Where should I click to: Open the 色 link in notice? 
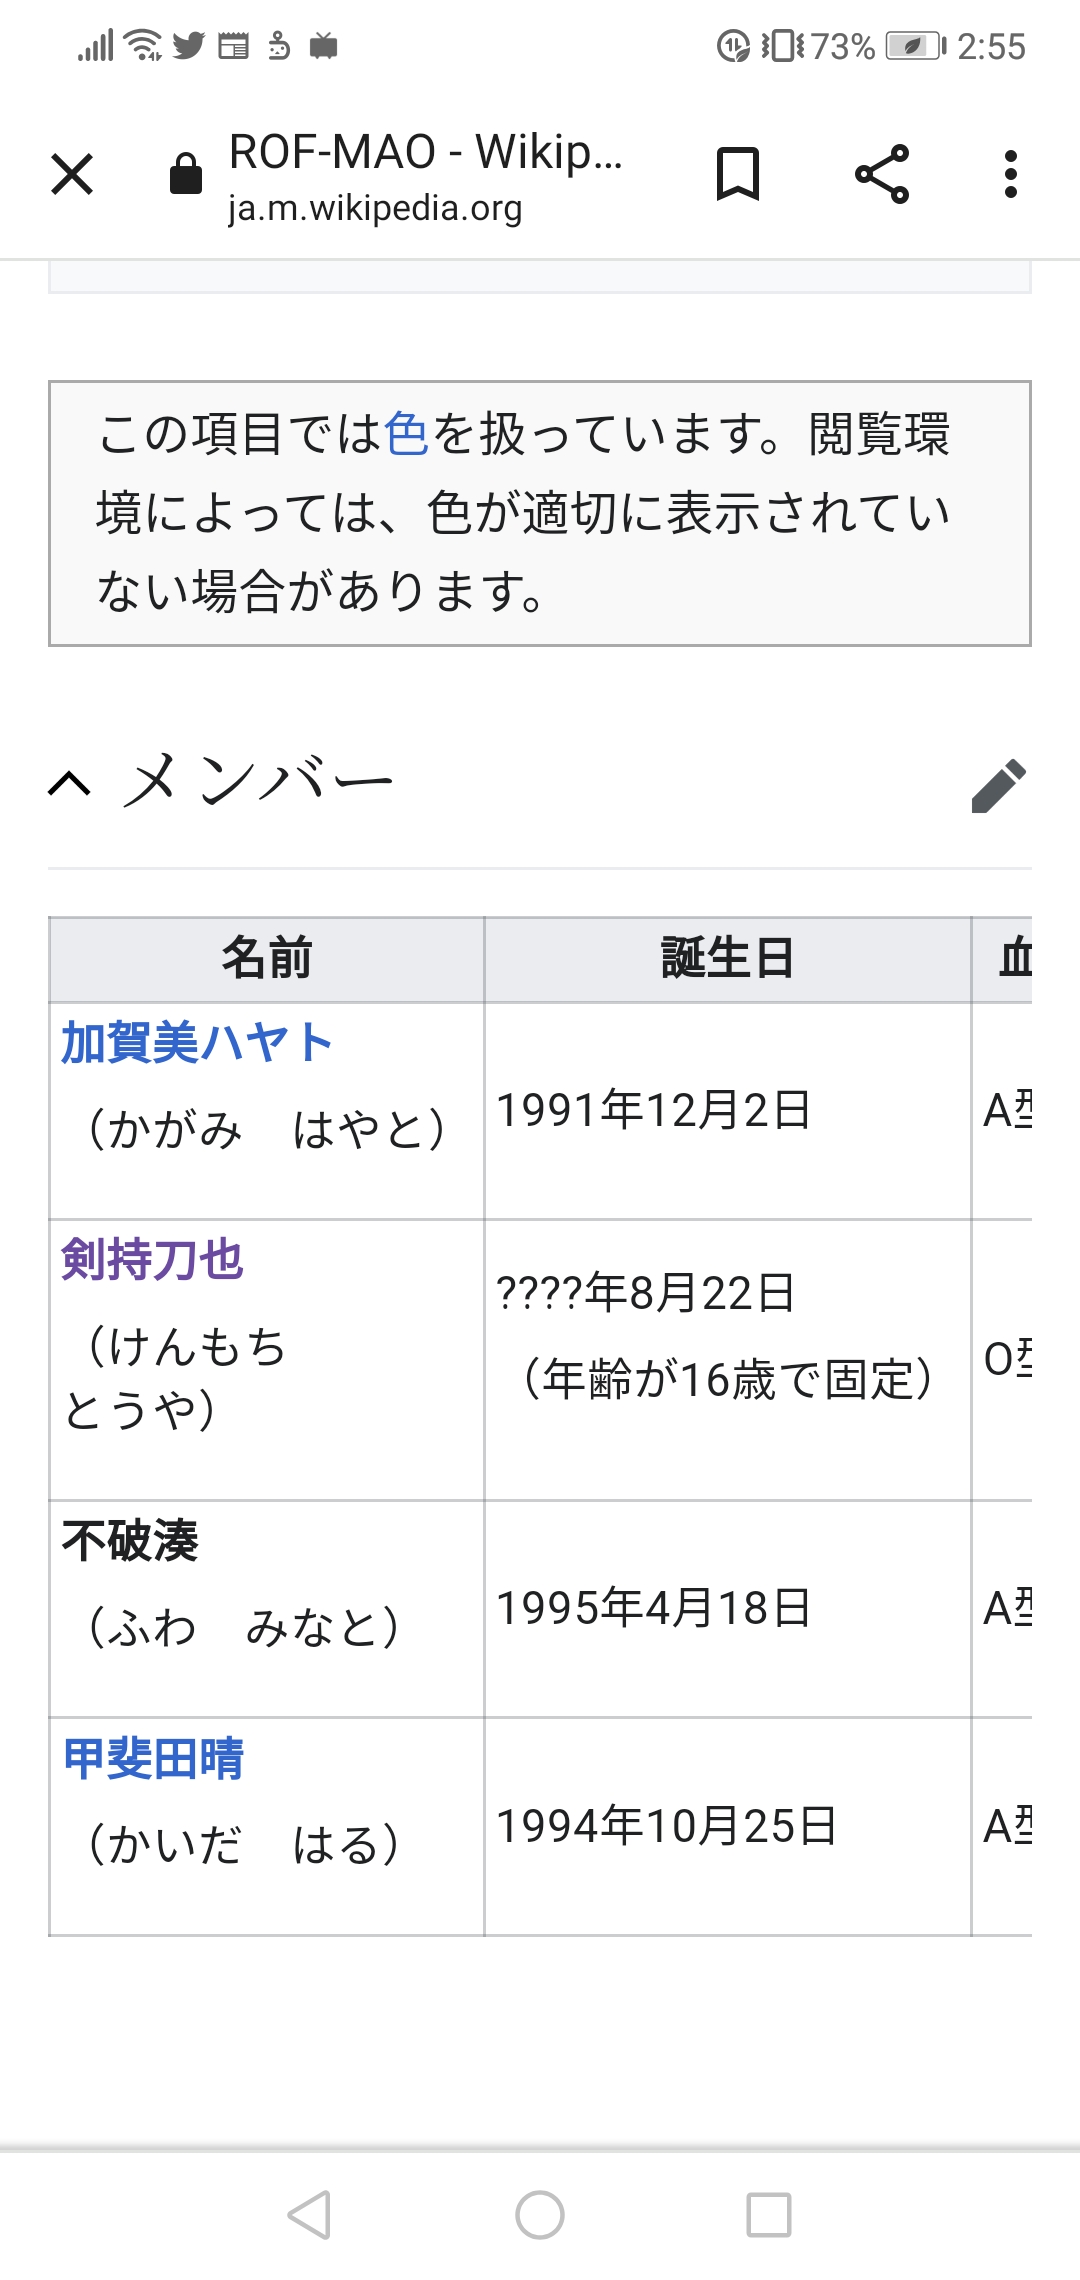coord(406,434)
